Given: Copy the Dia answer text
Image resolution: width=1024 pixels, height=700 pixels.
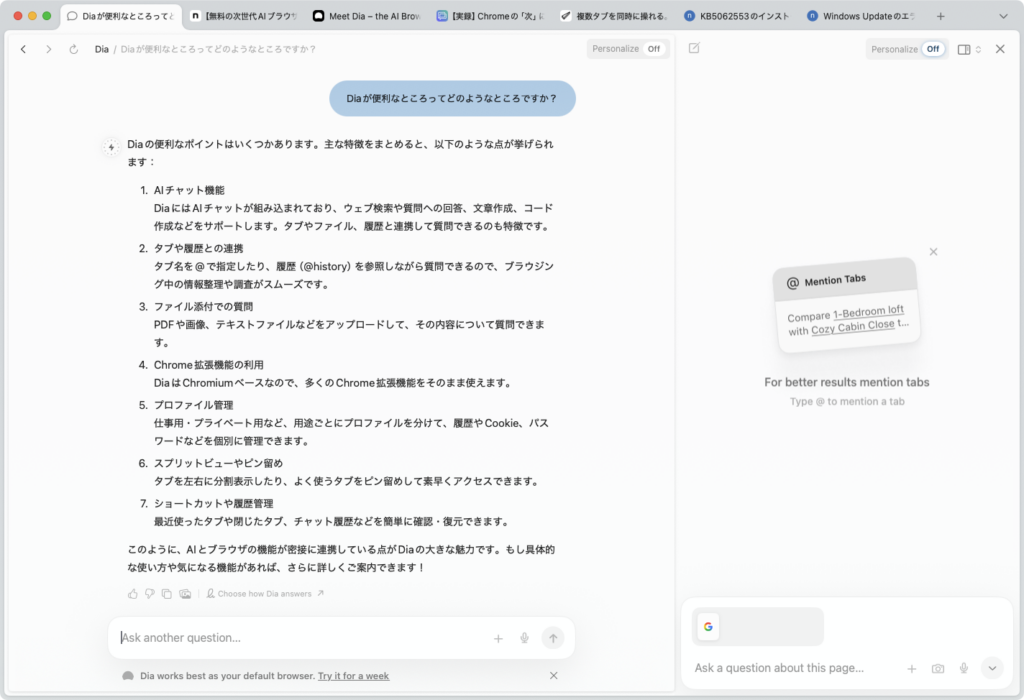Looking at the screenshot, I should pos(167,594).
